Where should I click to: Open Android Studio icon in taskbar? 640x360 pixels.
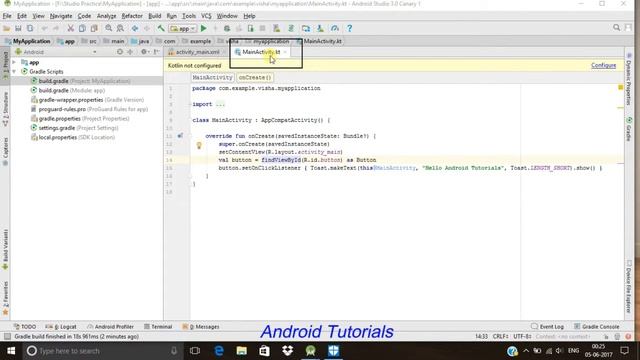pos(310,351)
